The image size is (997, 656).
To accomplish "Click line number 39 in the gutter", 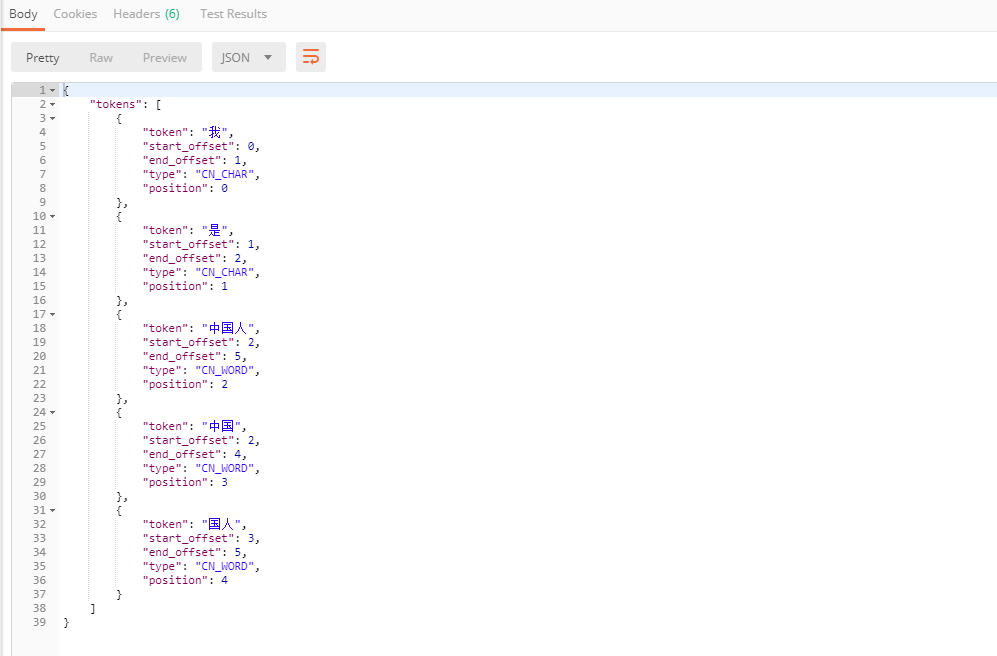I will [39, 621].
